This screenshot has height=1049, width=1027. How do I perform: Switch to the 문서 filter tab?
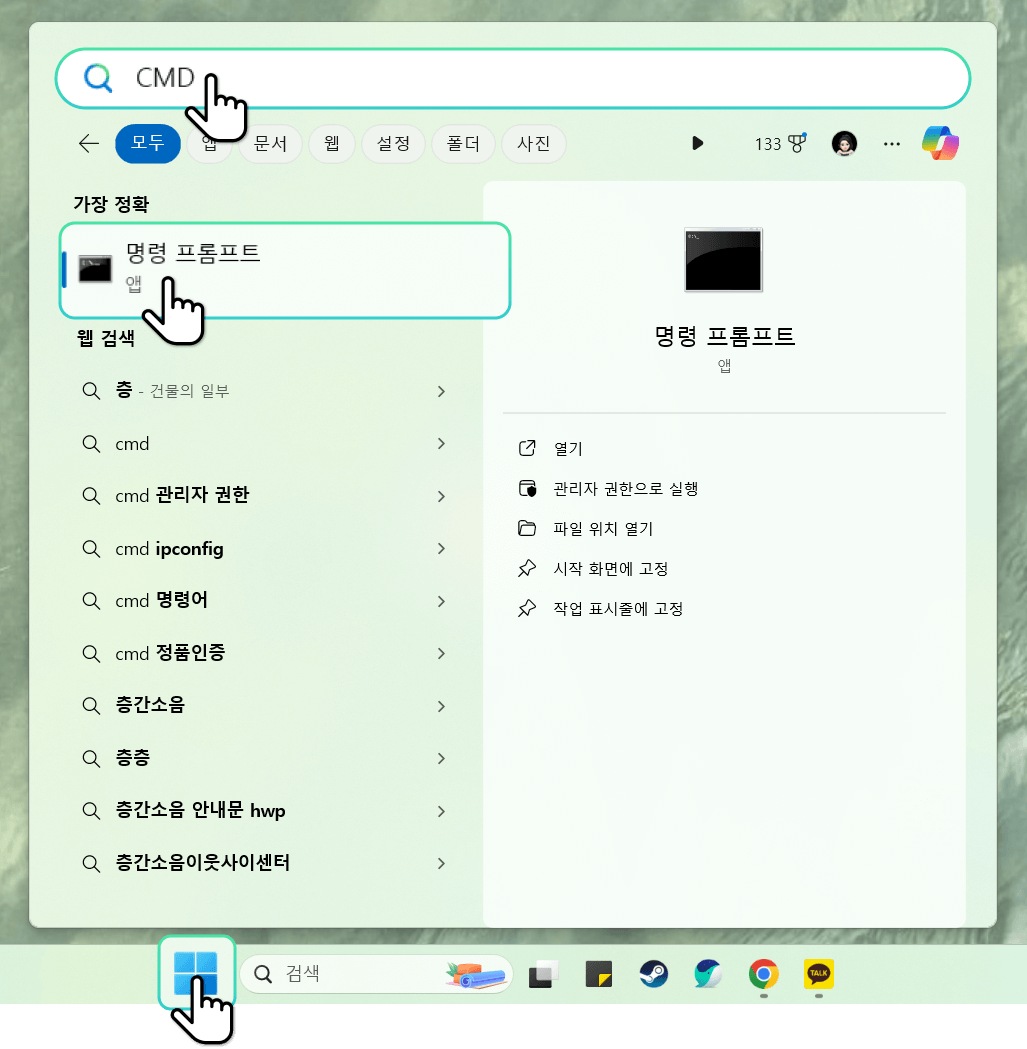click(270, 143)
